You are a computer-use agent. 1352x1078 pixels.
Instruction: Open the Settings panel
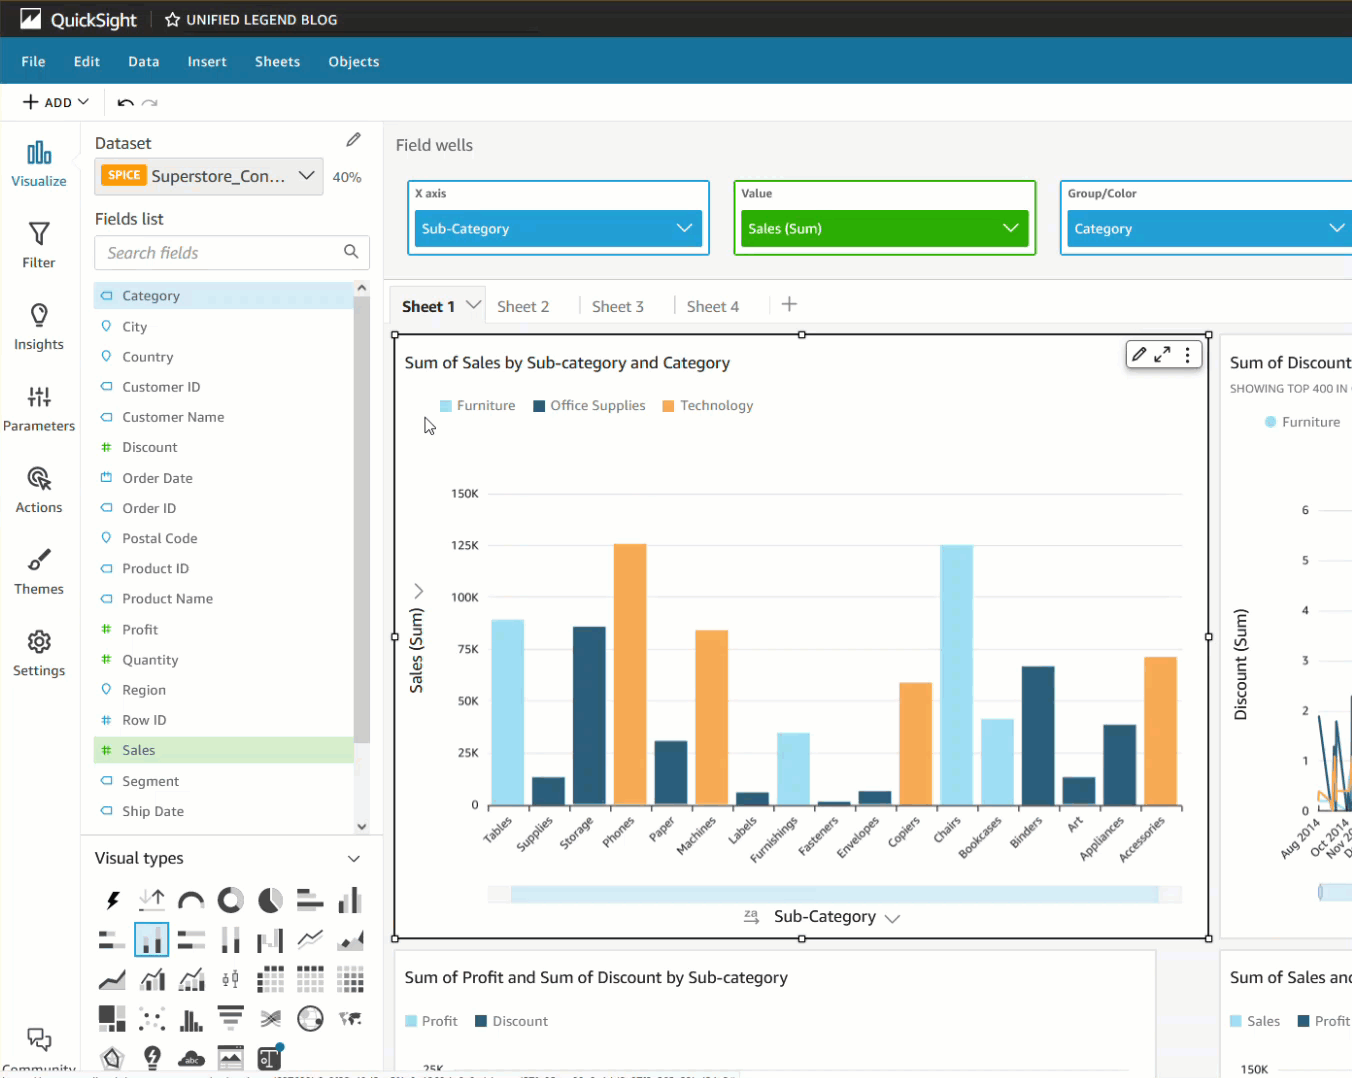click(39, 654)
